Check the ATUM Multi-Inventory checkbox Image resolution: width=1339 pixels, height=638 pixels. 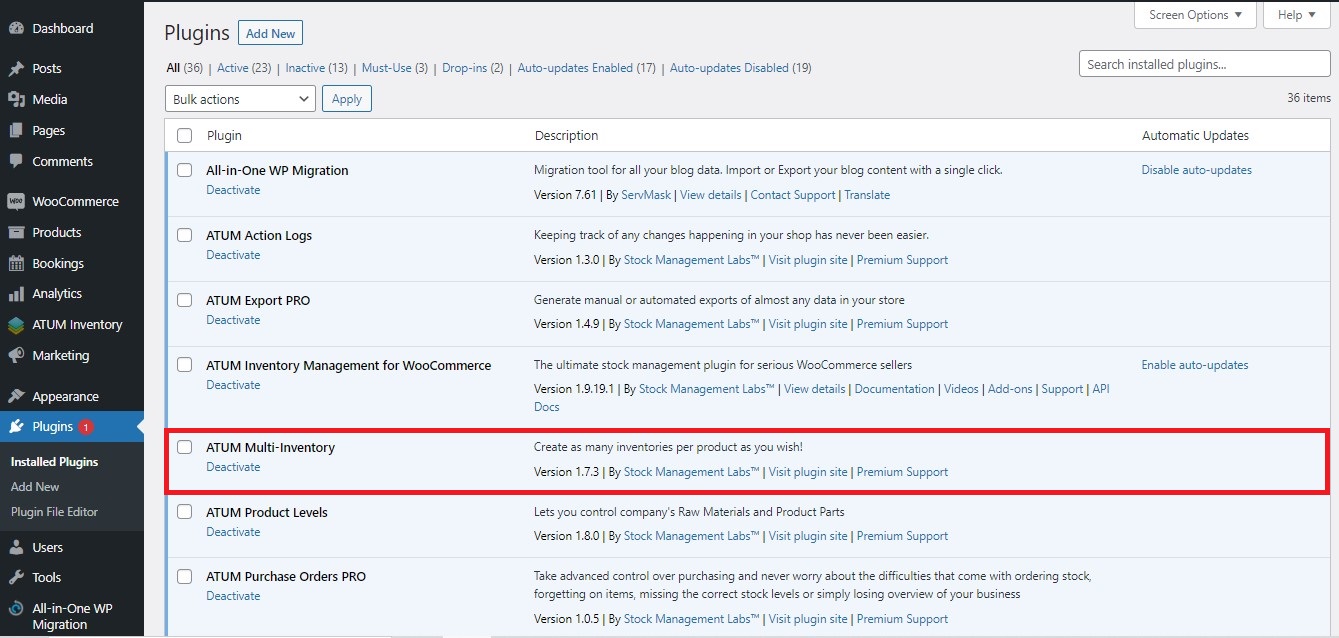(x=184, y=447)
